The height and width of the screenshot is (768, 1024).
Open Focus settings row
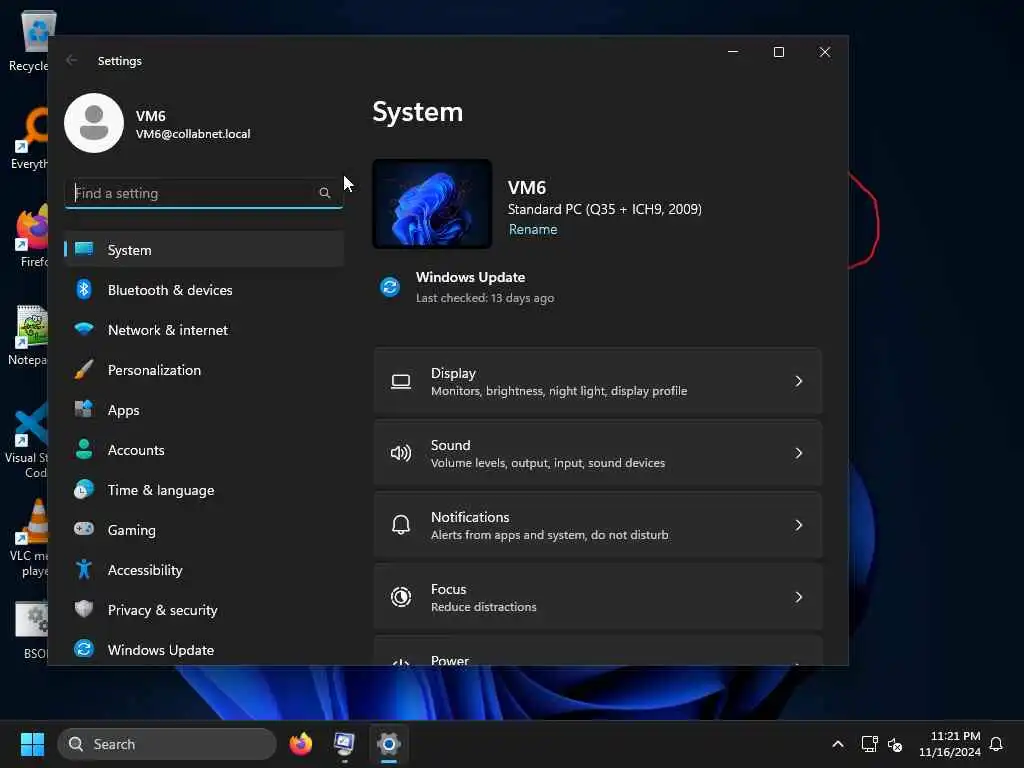pos(598,597)
